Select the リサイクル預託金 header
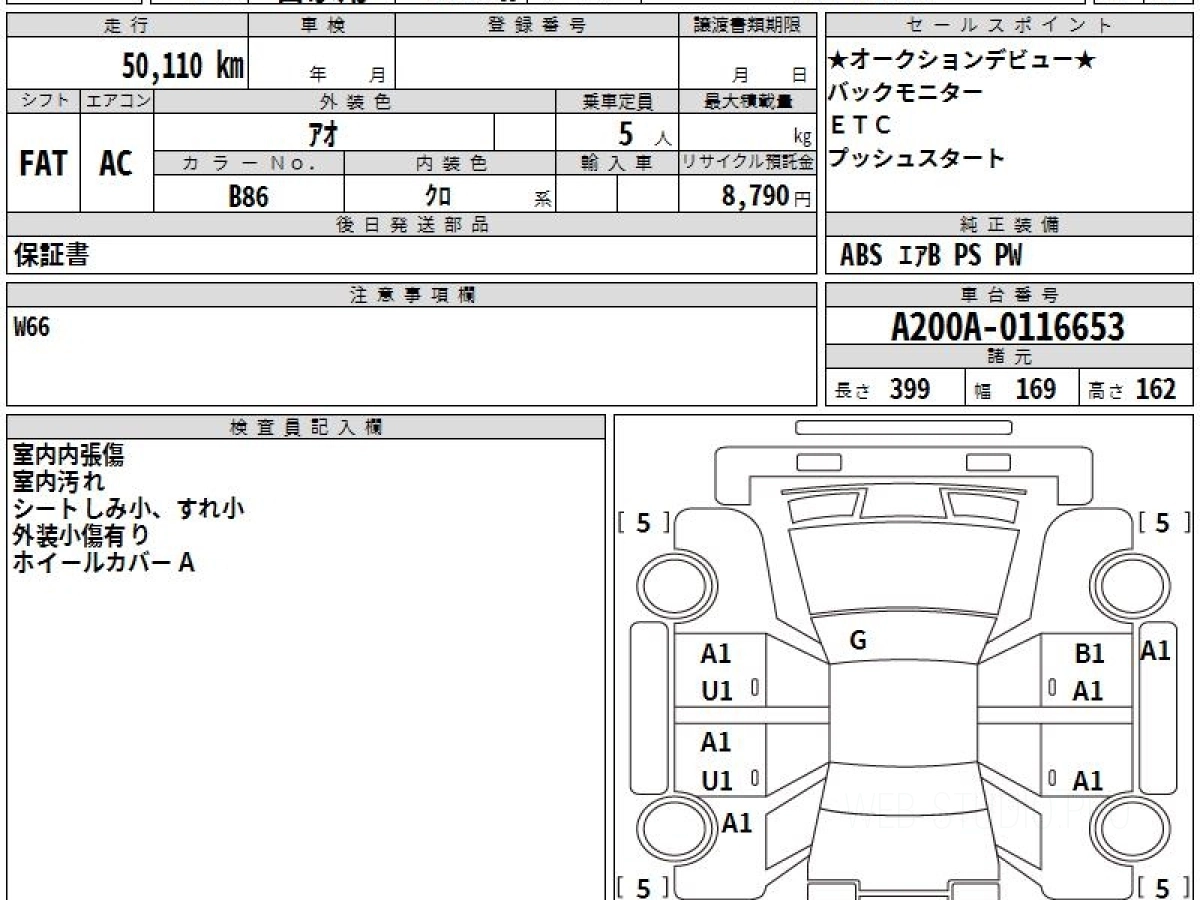This screenshot has width=1200, height=900. 747,163
